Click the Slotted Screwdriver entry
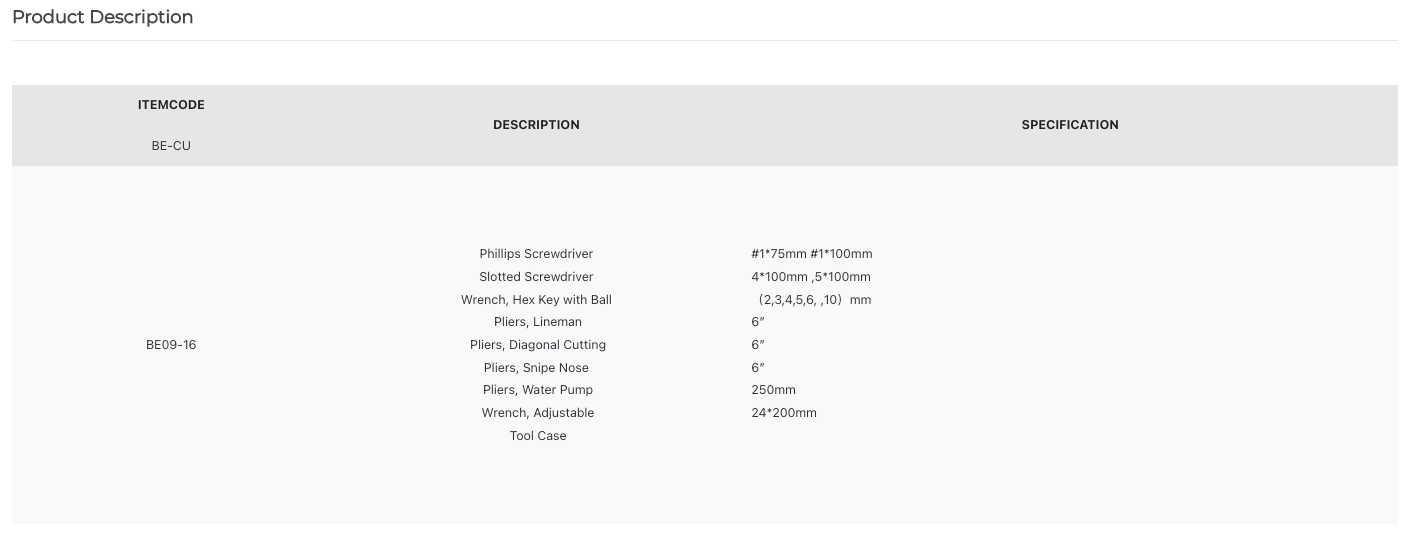1411x537 pixels. click(536, 277)
